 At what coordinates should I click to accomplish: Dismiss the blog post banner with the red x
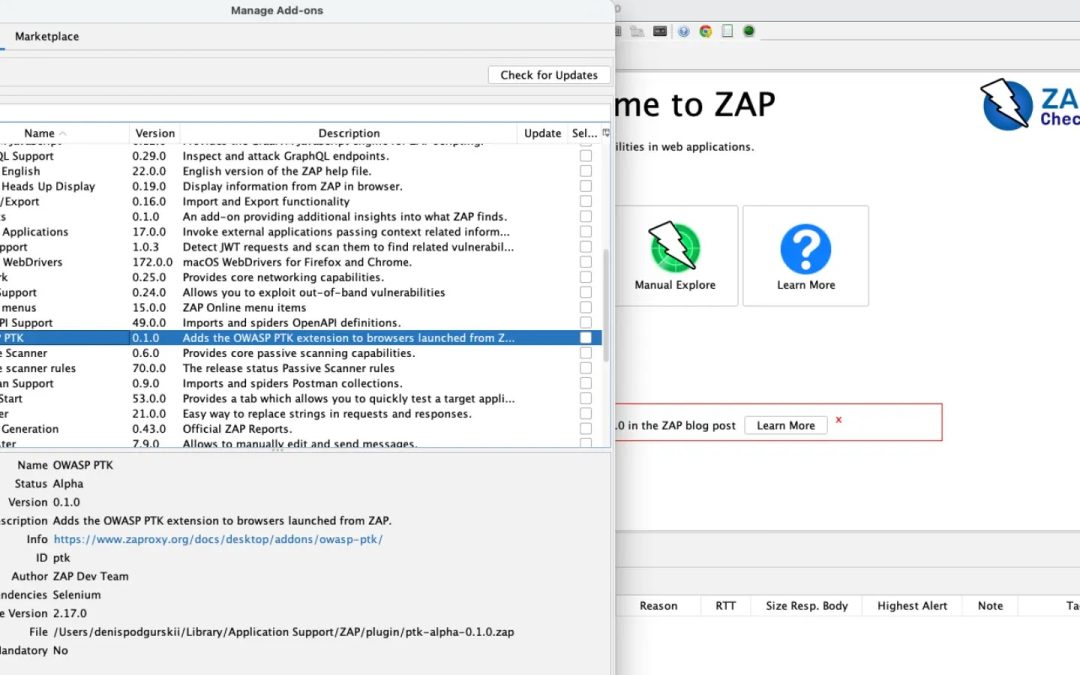pos(838,420)
